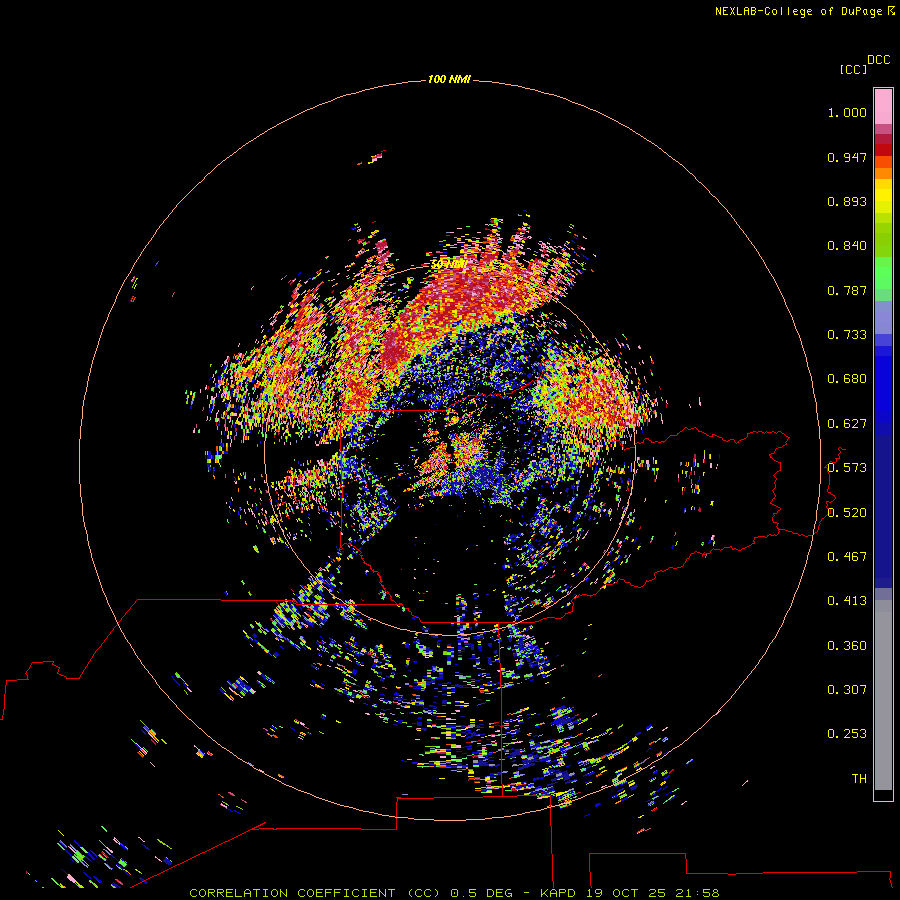Click the 19 OCT 25 date text

pos(626,893)
